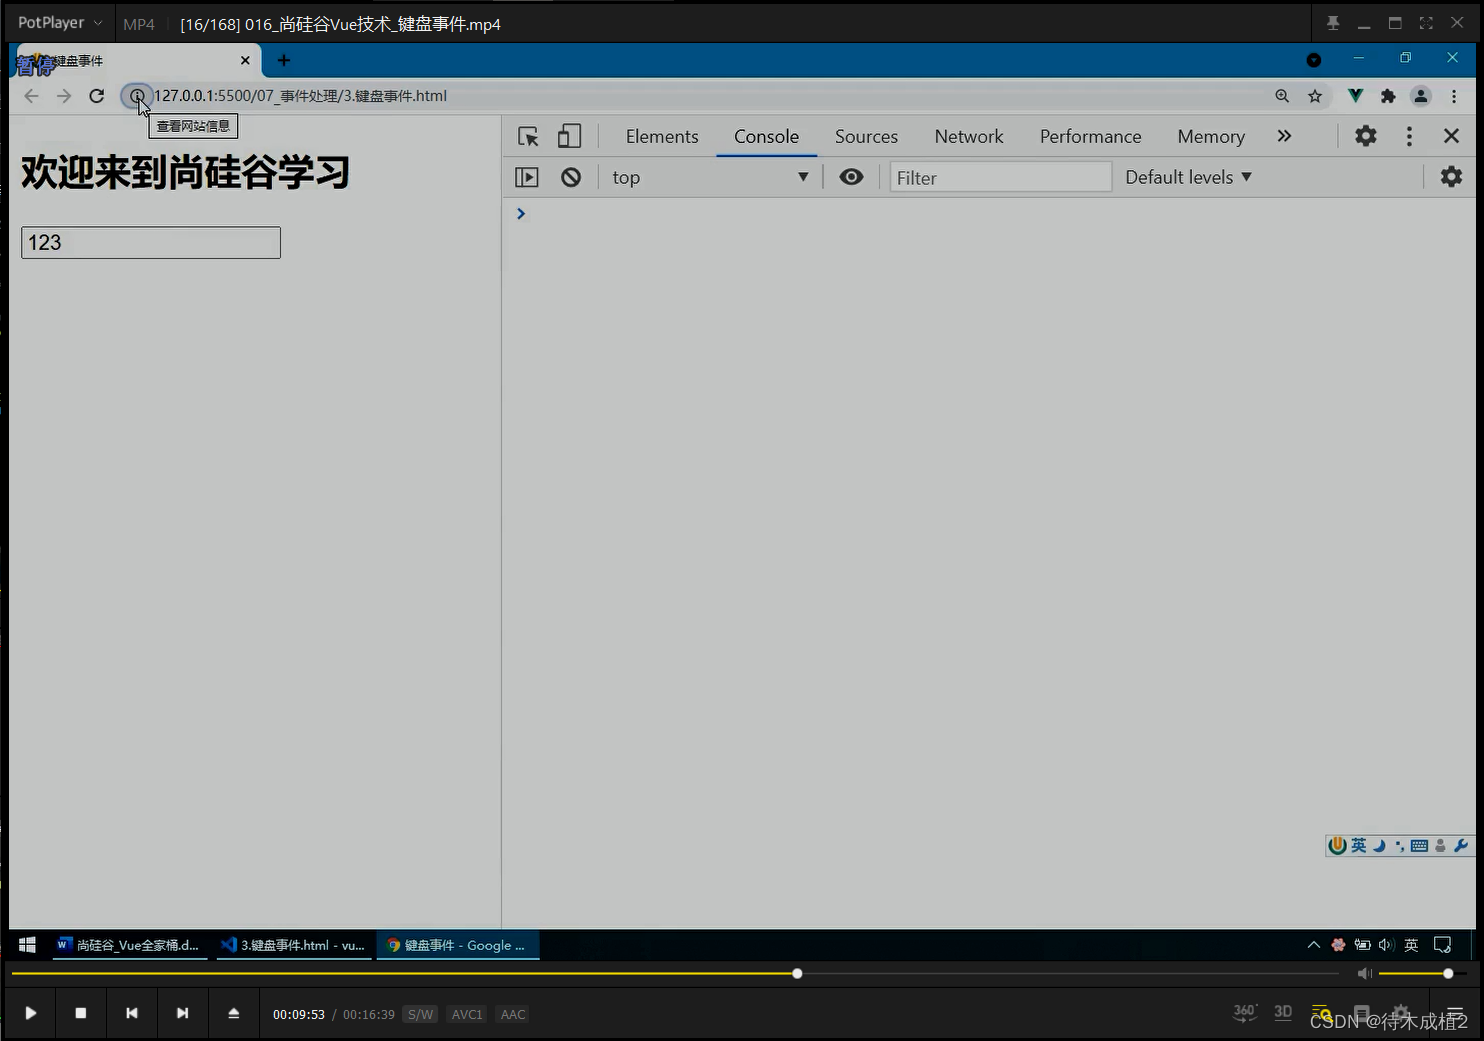Click the PotPlayer open file eject button
The width and height of the screenshot is (1484, 1041).
[x=233, y=1013]
